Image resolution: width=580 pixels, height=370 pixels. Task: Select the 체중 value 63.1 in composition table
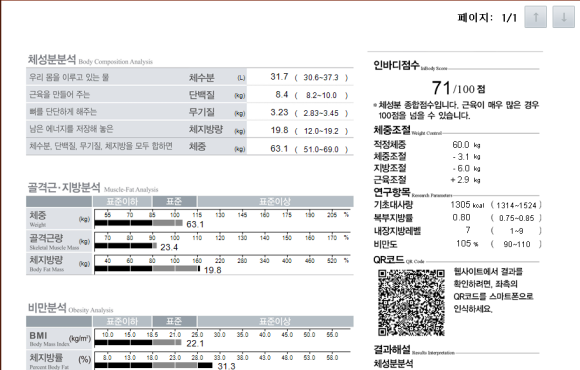pyautogui.click(x=279, y=149)
